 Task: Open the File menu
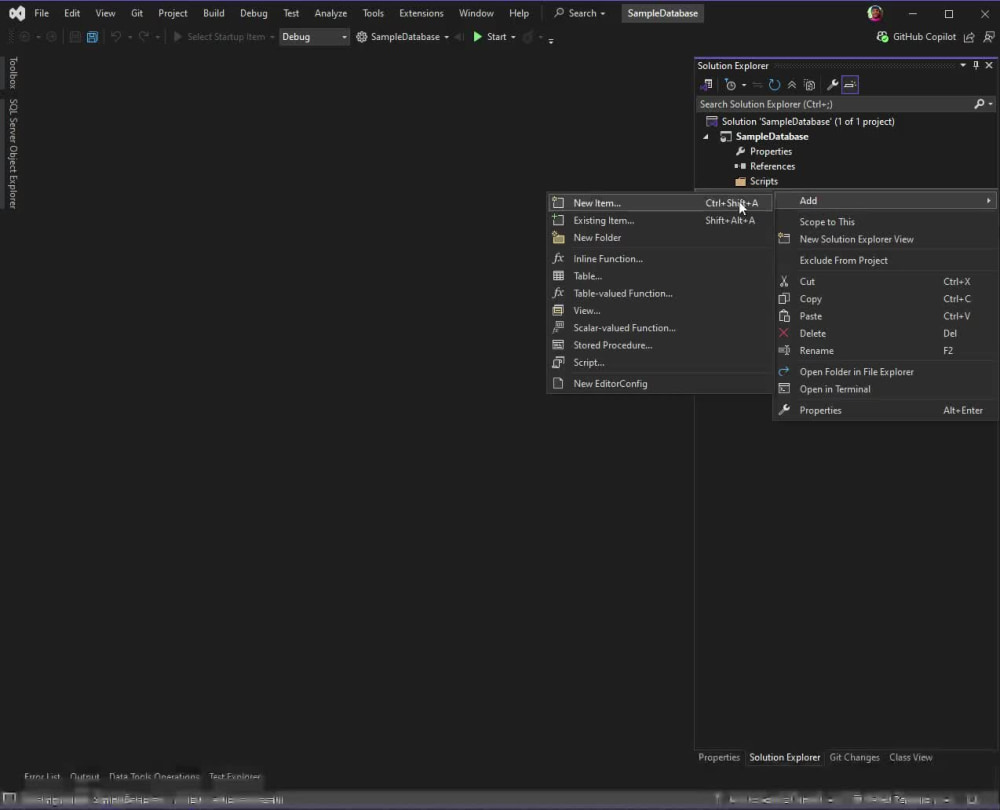coord(41,13)
